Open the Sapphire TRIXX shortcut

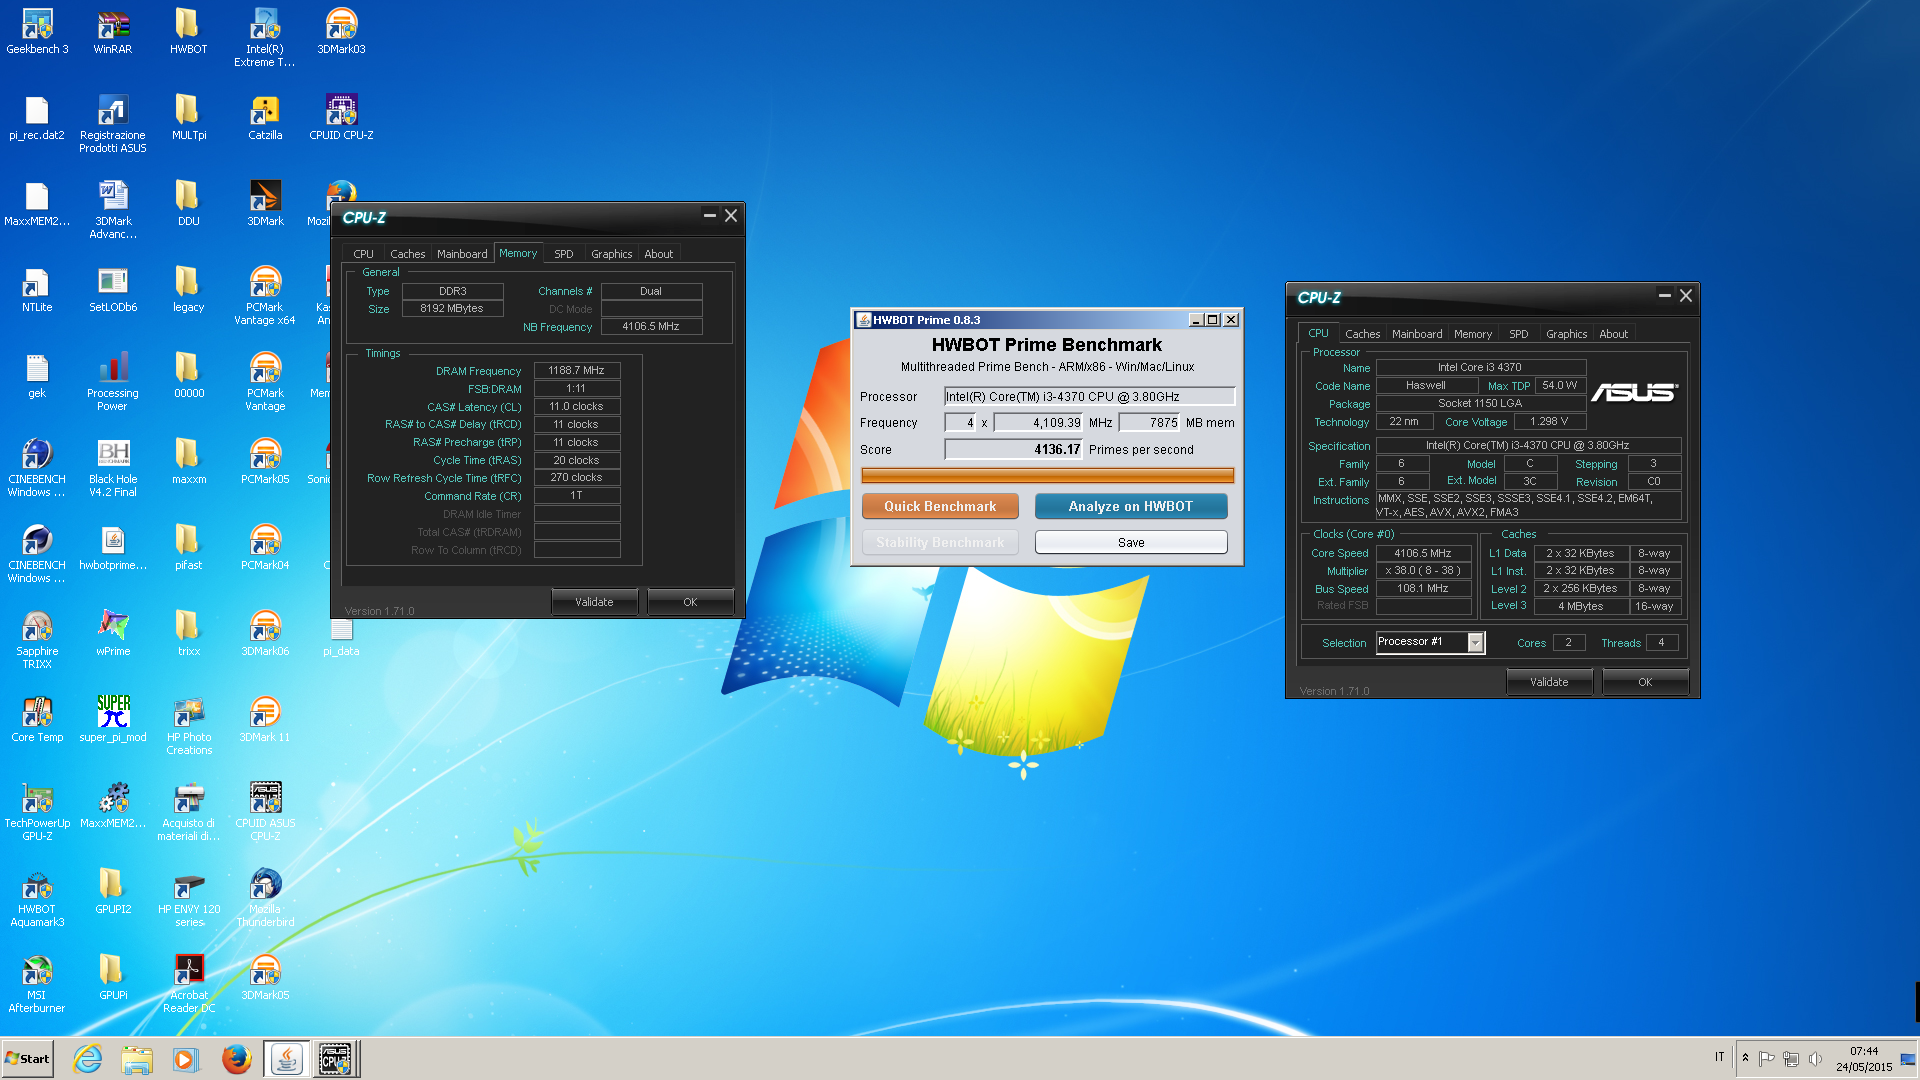coord(37,640)
